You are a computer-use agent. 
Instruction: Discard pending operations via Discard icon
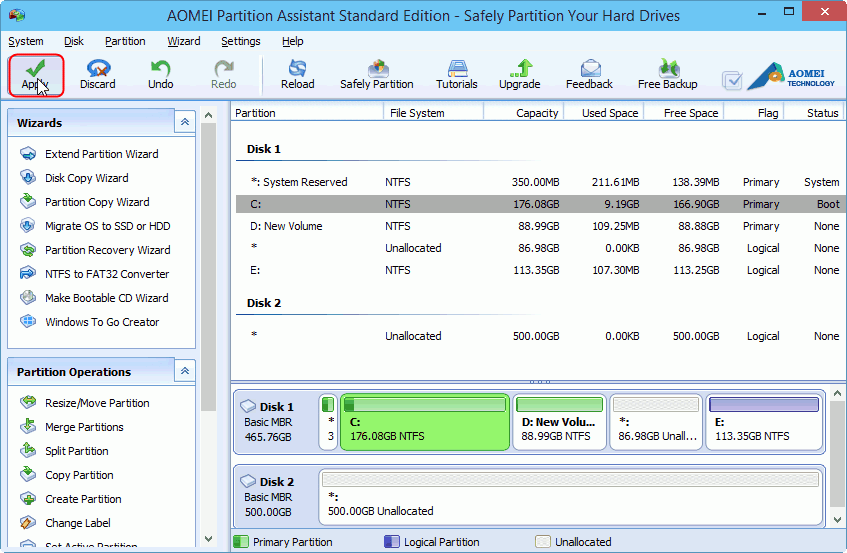coord(98,75)
